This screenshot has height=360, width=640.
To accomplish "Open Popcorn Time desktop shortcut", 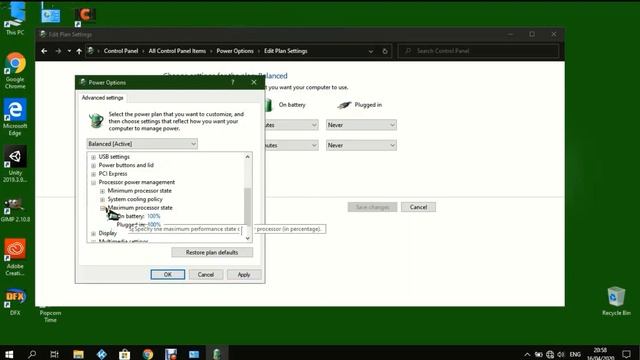I will coord(50,315).
